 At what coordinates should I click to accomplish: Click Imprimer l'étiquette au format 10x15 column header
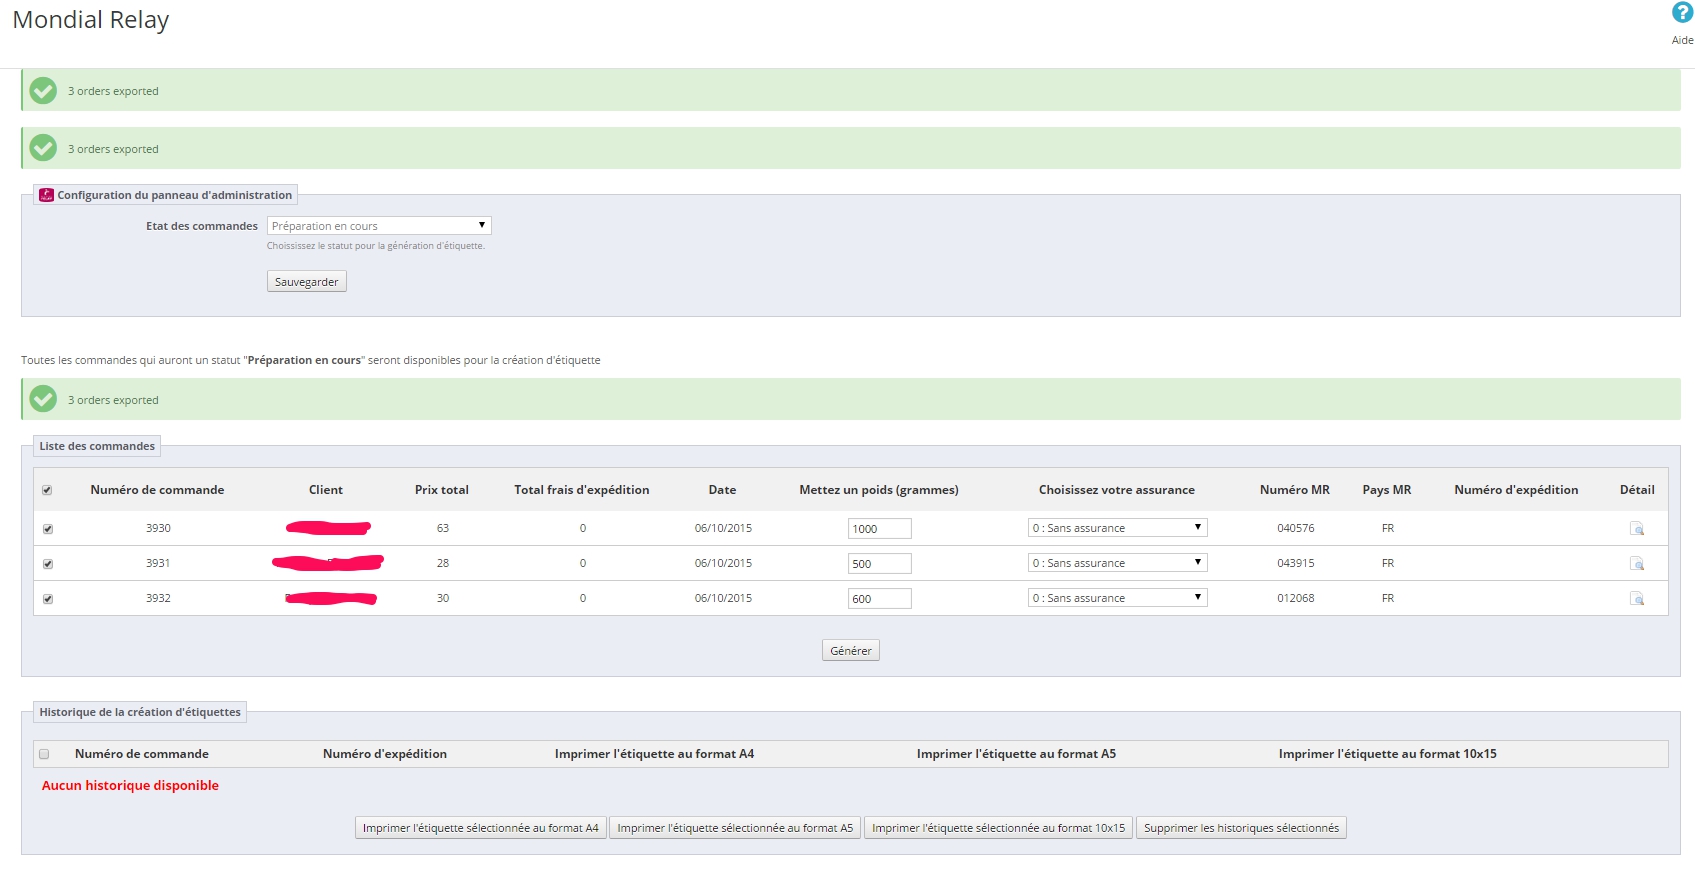tap(1388, 754)
